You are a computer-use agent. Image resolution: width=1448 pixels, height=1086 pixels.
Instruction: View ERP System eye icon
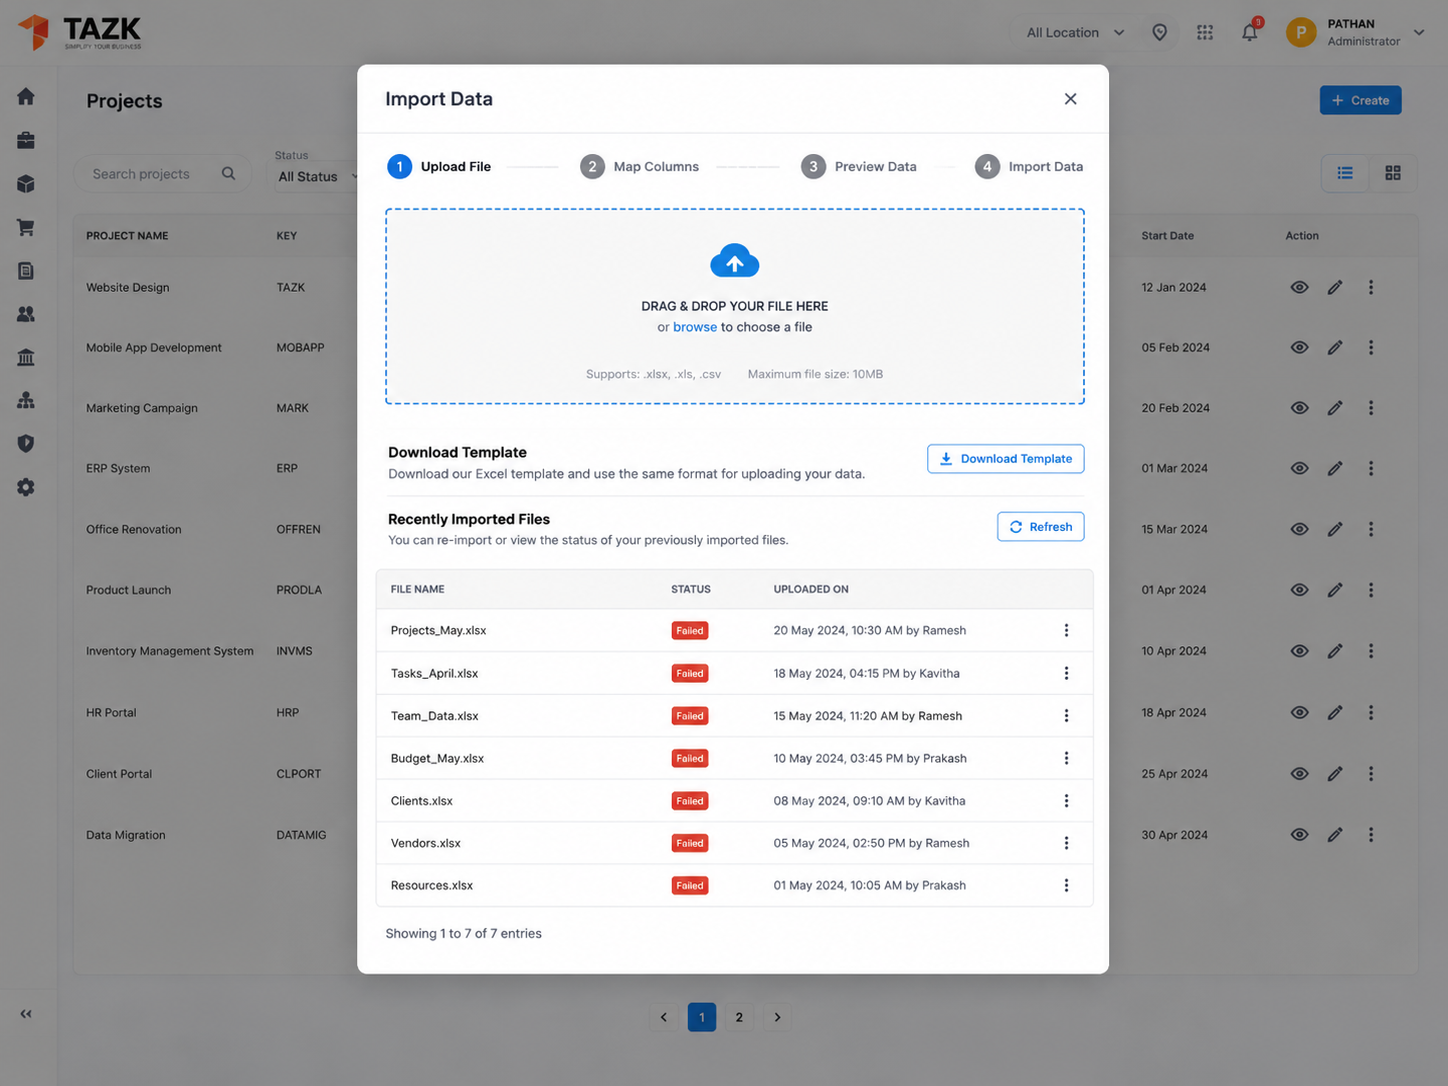pyautogui.click(x=1300, y=468)
